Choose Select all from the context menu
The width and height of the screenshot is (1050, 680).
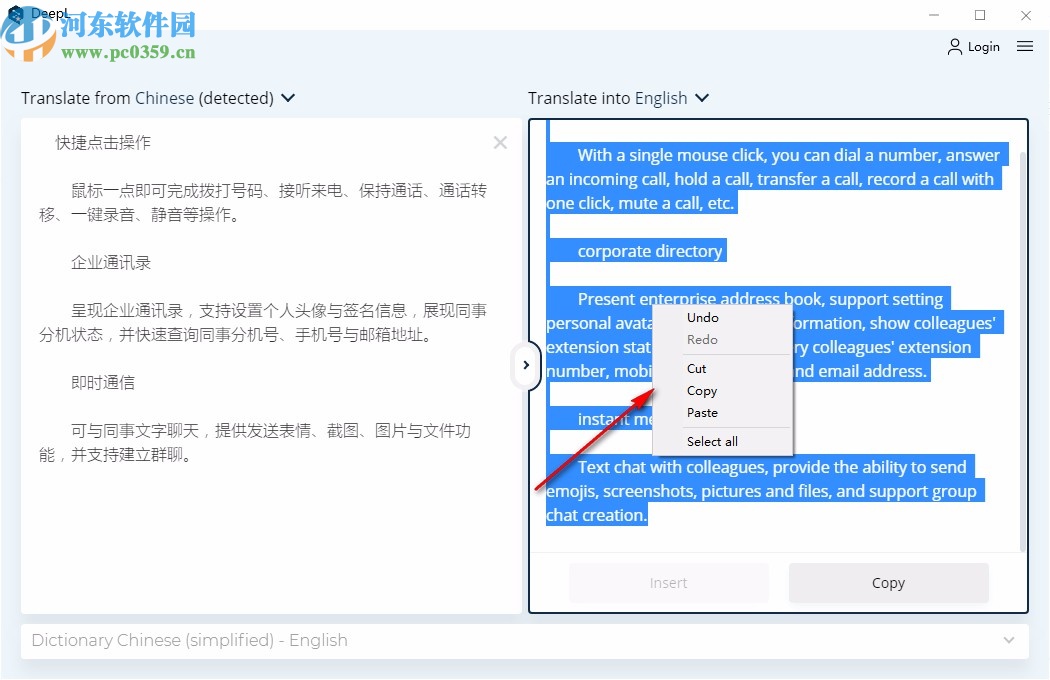click(712, 442)
